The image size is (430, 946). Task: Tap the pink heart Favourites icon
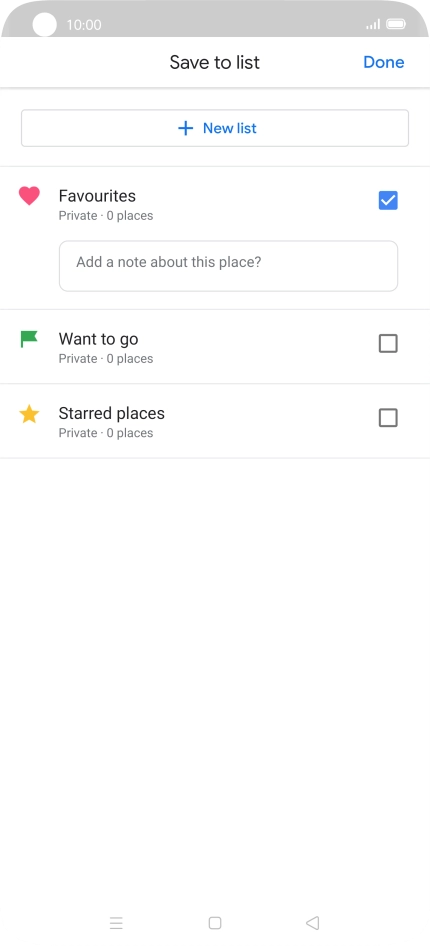coord(29,196)
